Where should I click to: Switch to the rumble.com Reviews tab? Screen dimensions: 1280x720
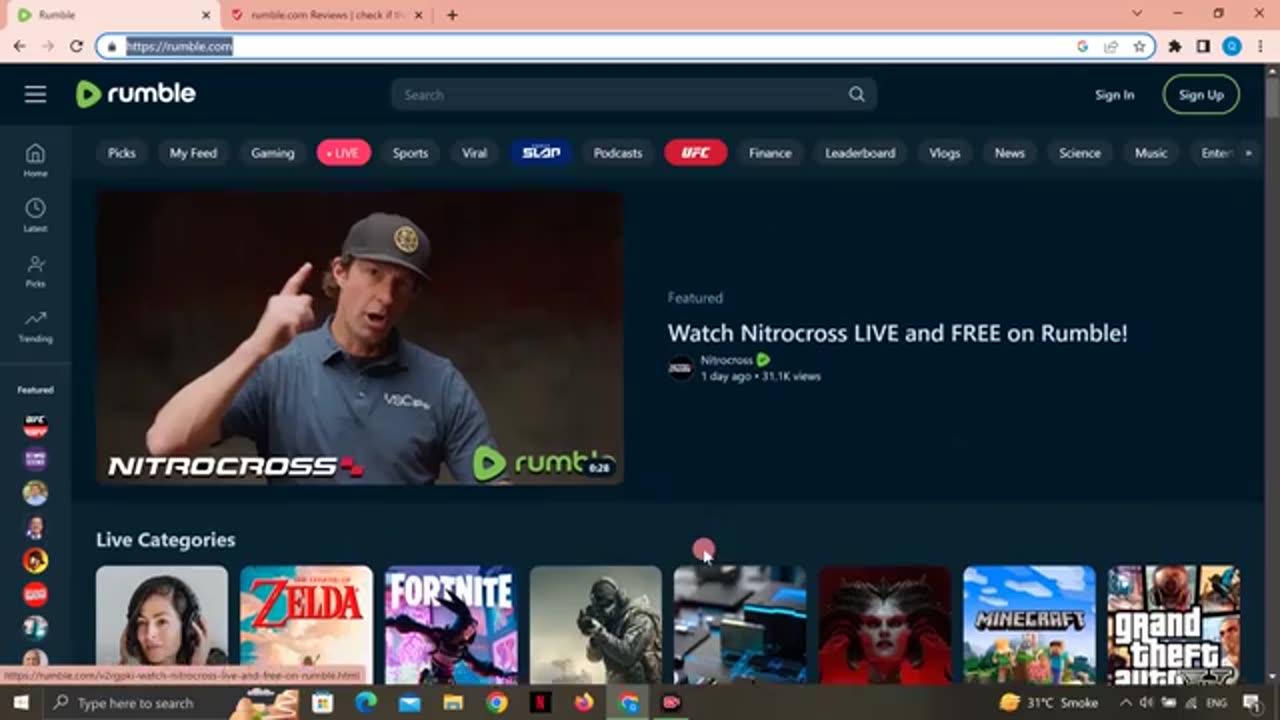click(327, 15)
